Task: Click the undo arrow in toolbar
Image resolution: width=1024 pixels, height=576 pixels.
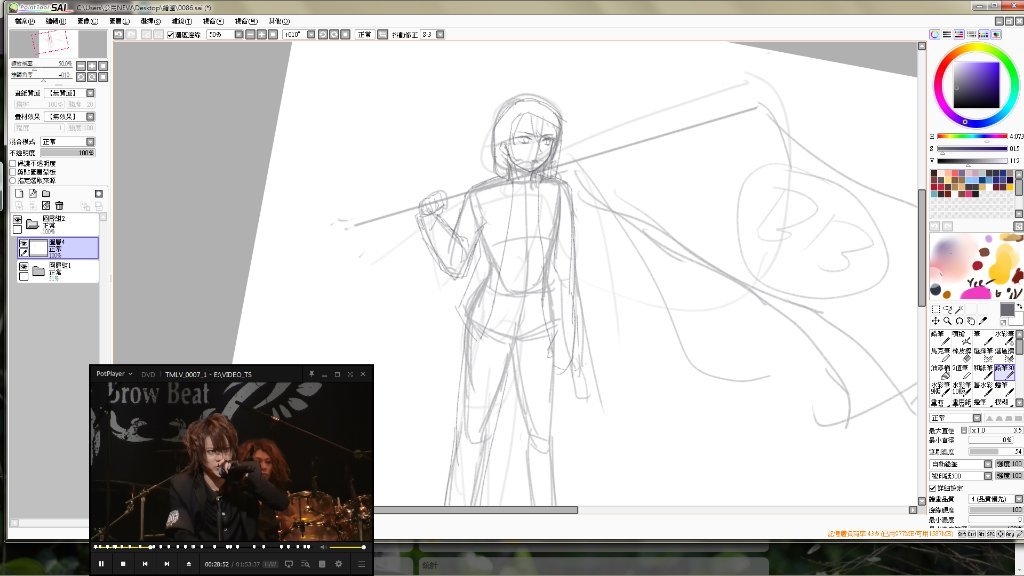Action: pyautogui.click(x=119, y=35)
